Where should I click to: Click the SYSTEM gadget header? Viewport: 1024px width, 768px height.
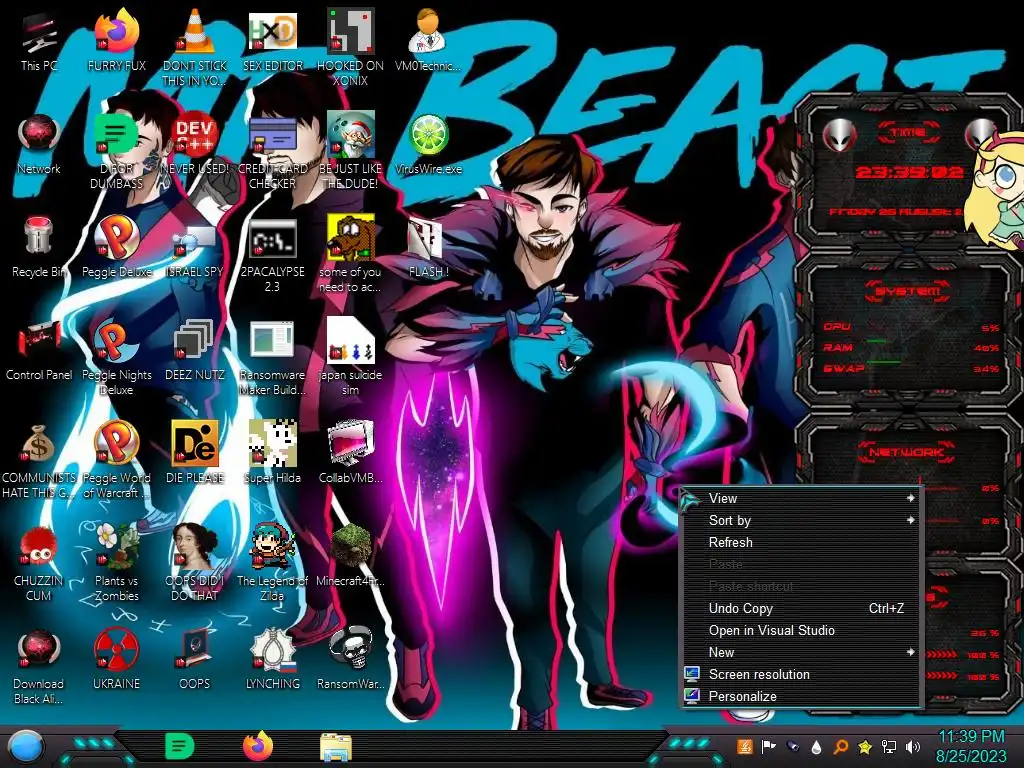(908, 291)
